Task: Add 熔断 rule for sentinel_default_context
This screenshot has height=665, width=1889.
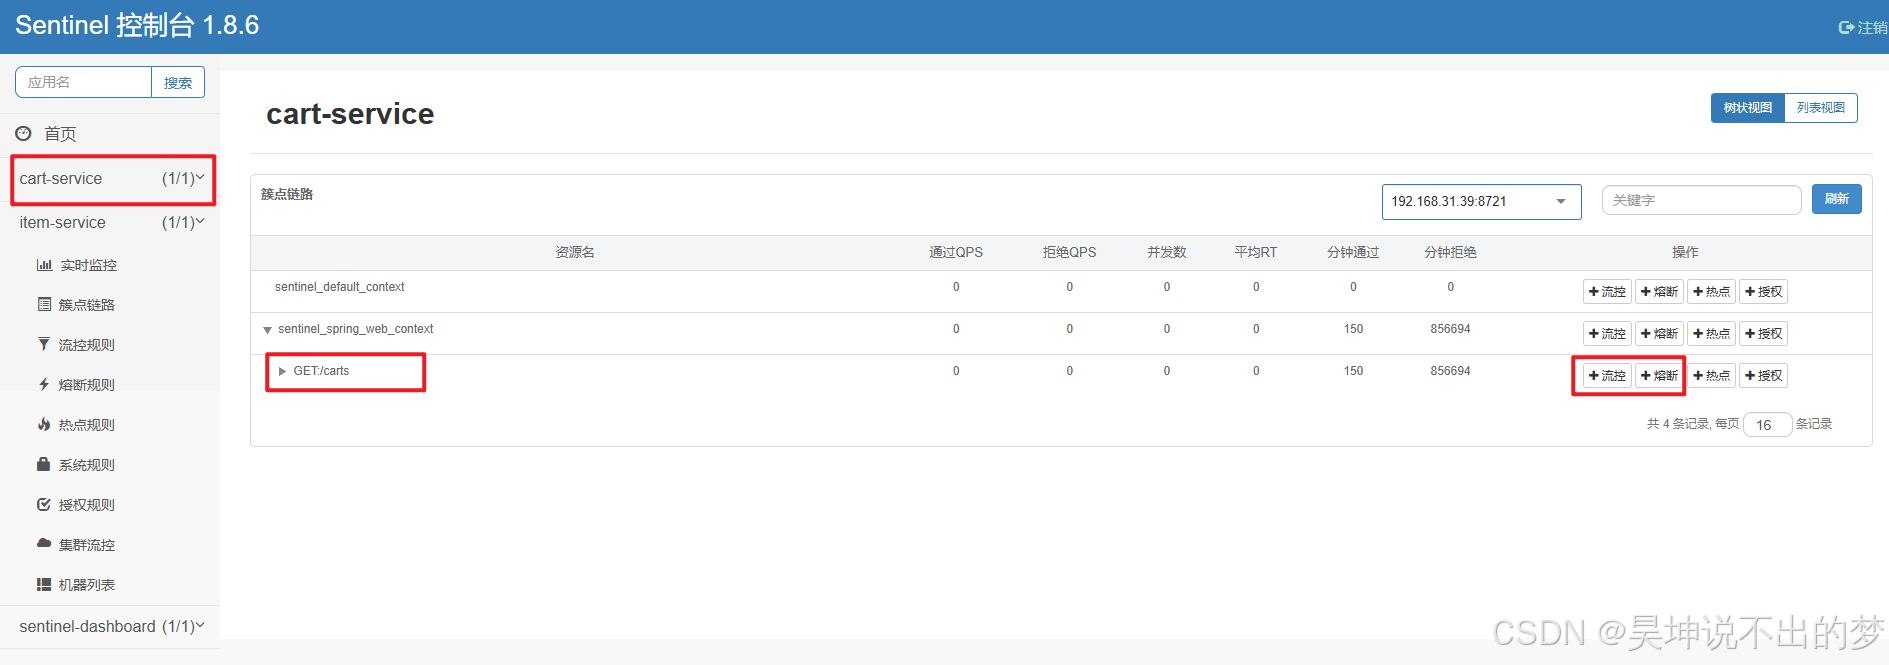Action: pos(1659,292)
